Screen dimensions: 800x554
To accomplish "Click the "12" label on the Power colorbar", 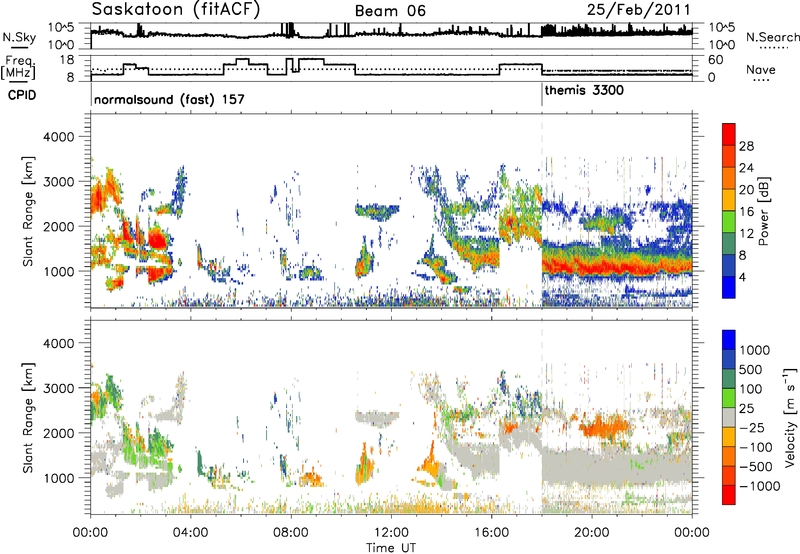I will coord(746,233).
